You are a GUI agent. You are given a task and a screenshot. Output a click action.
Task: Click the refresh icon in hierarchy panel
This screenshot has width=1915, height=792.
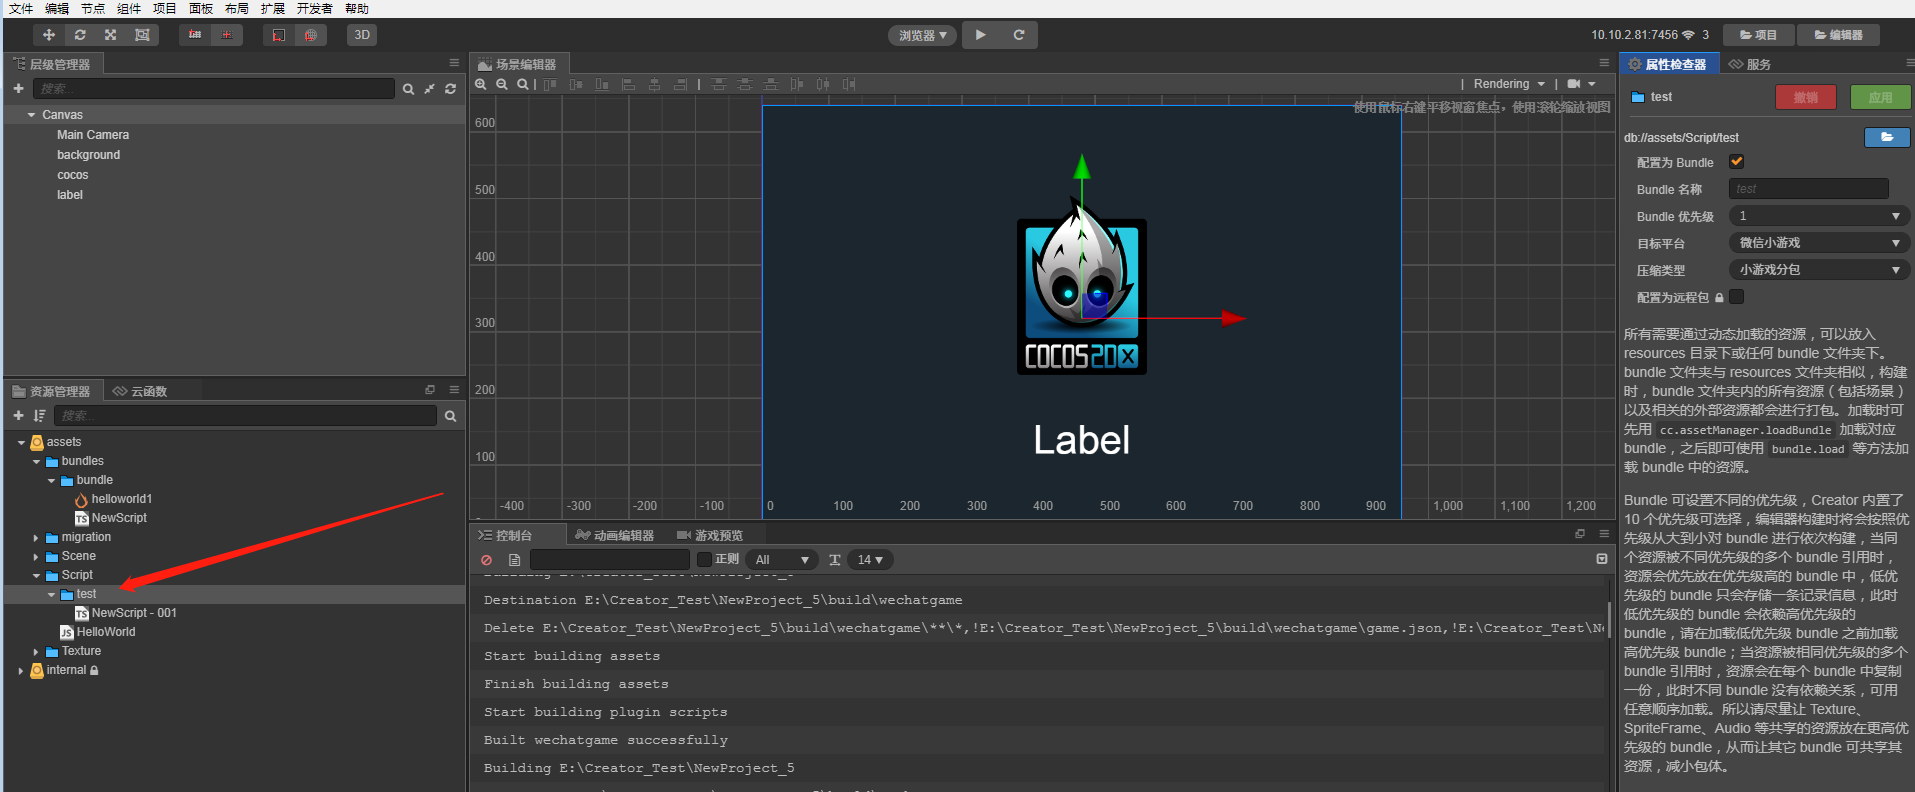[451, 89]
